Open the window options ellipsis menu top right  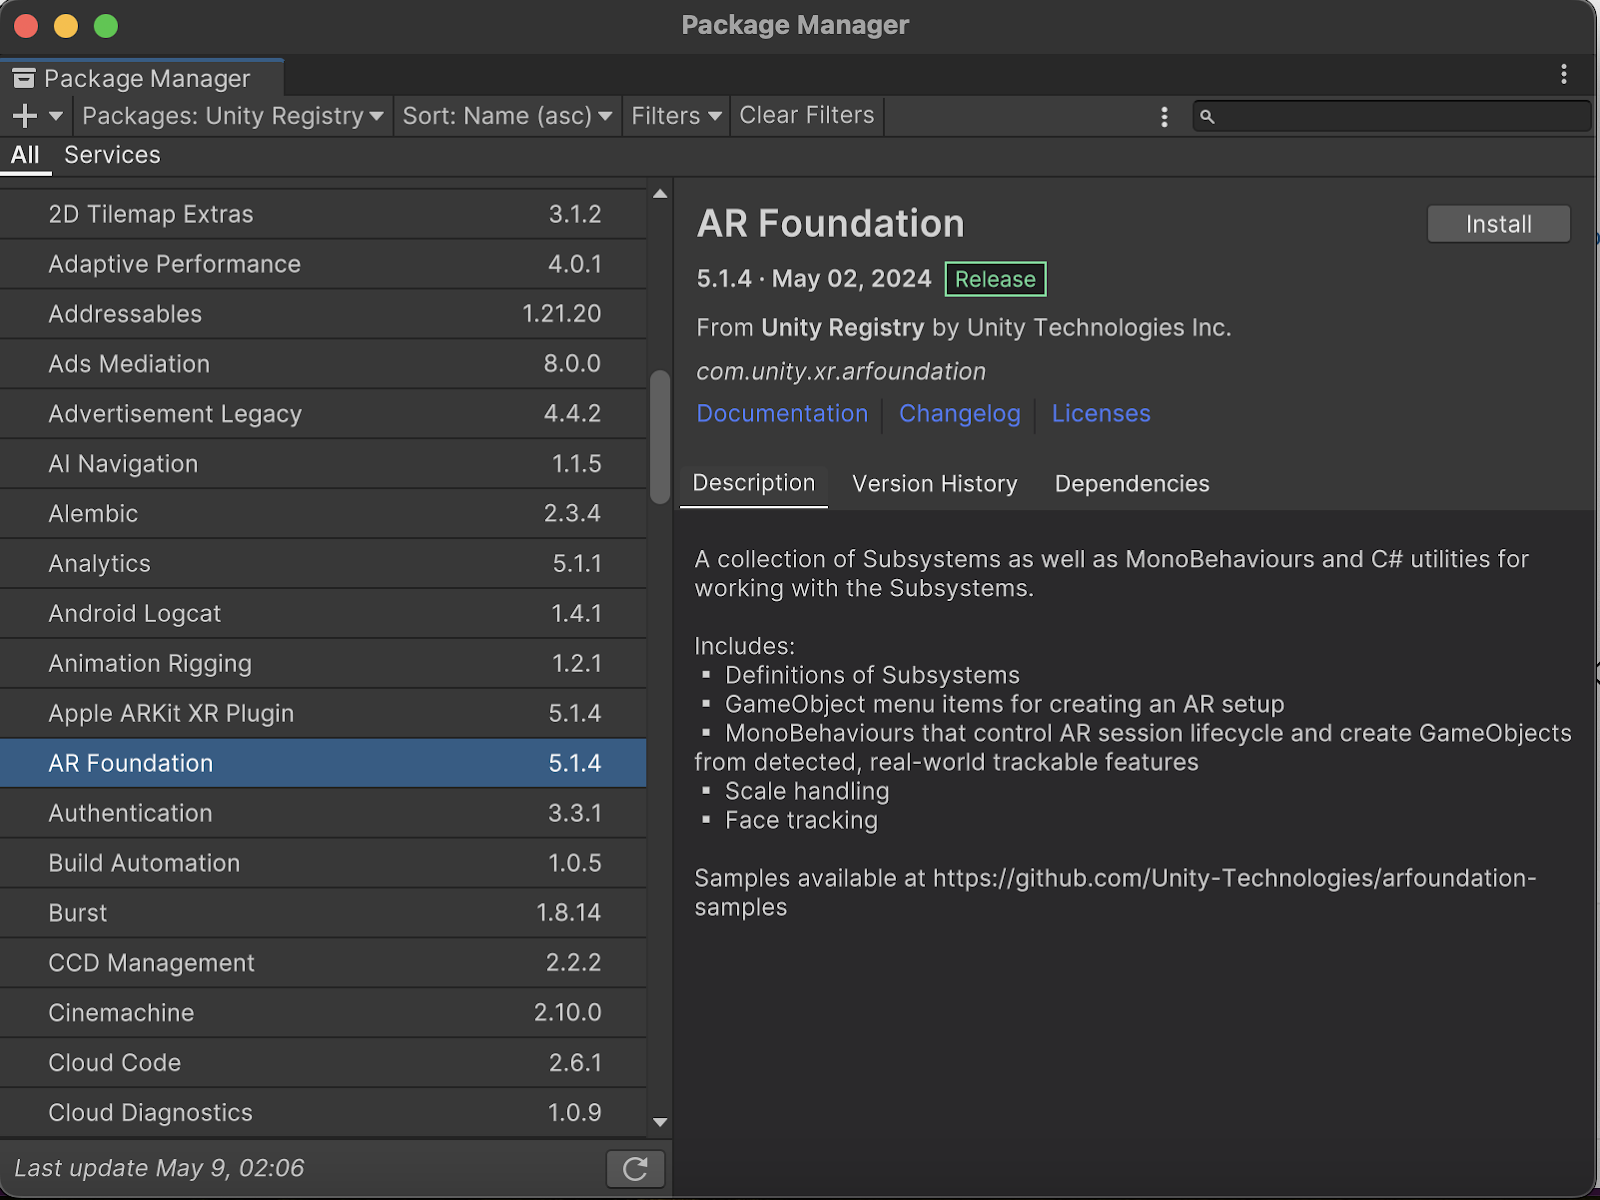click(1565, 73)
